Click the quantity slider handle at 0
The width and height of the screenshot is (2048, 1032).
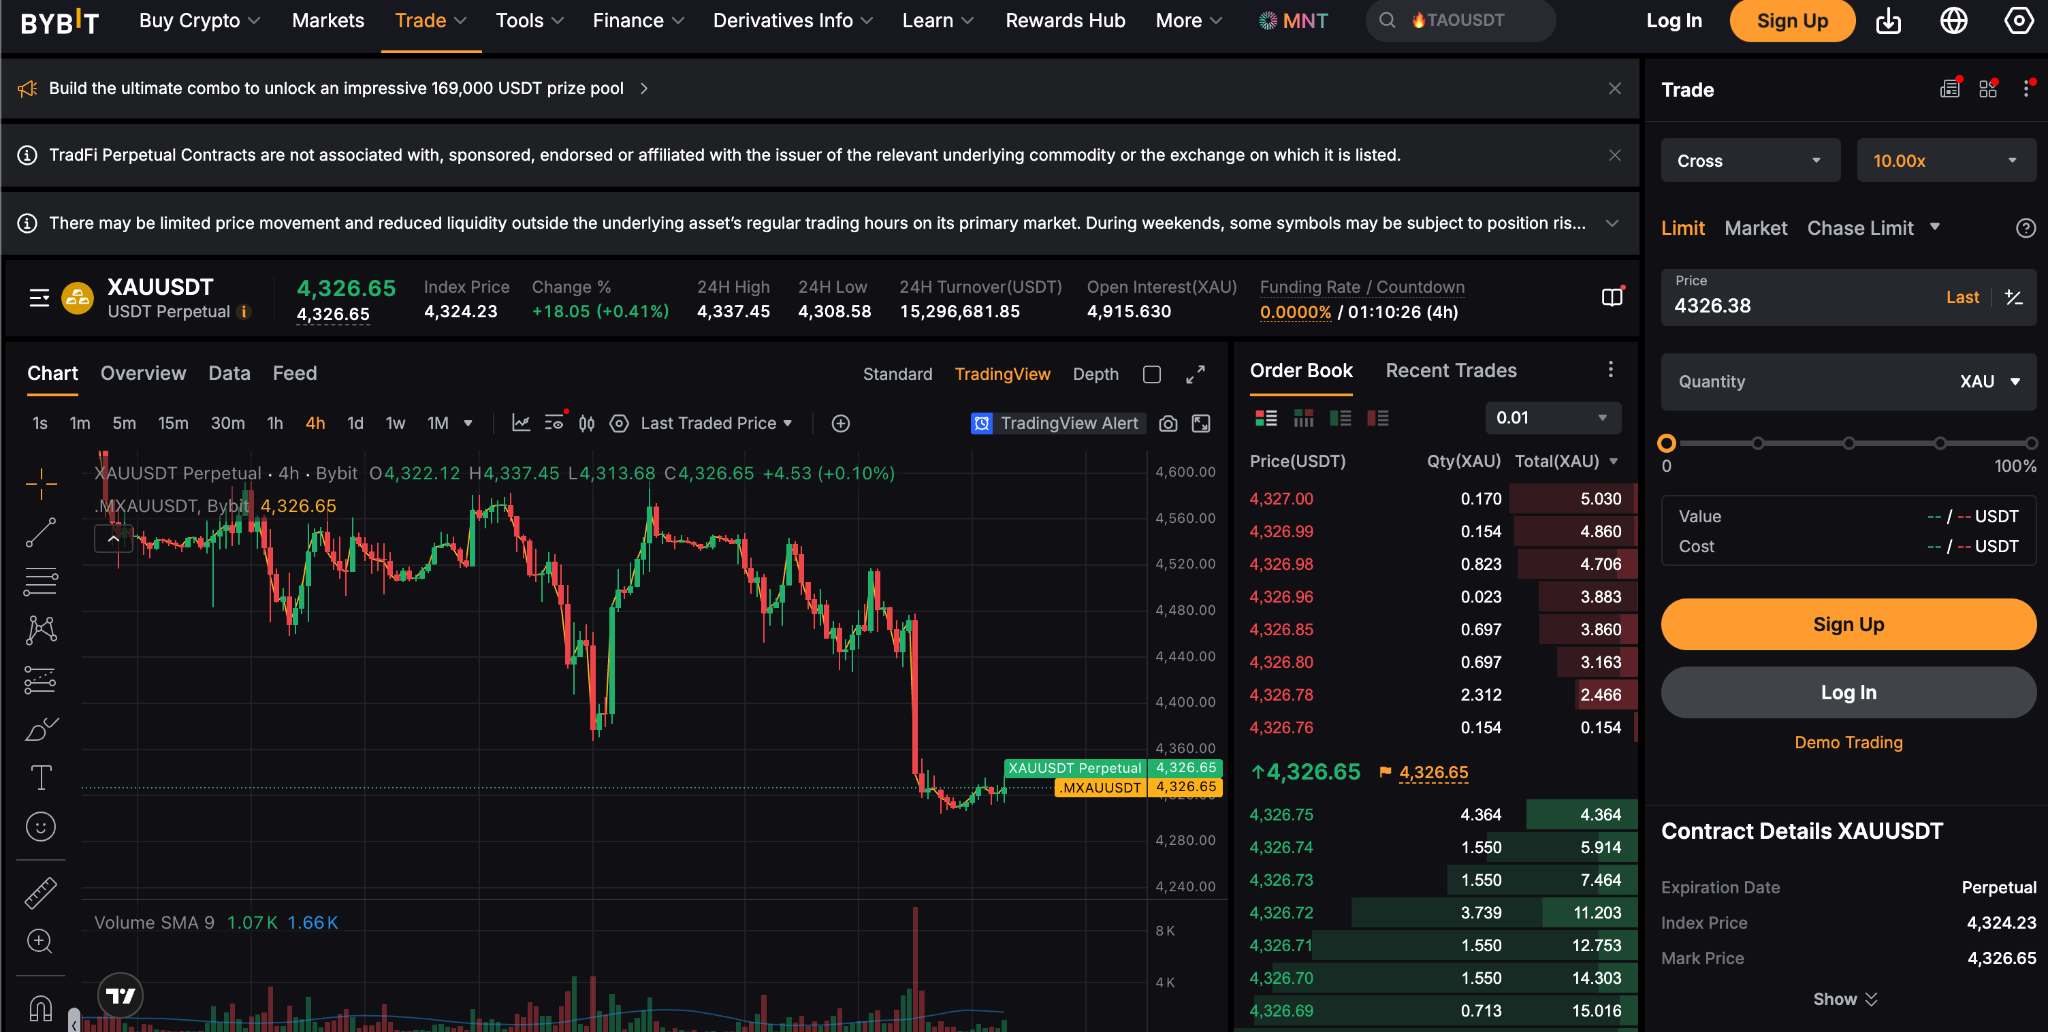(x=1666, y=443)
